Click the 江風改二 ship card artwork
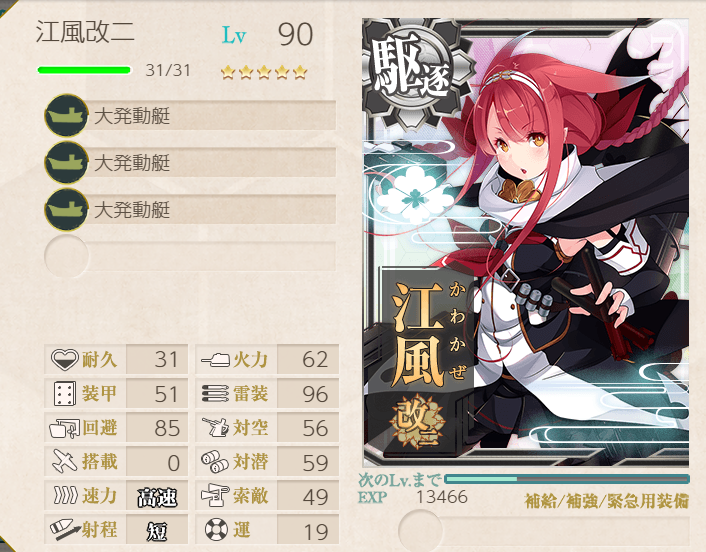Screen dimensions: 706x552 (x=525, y=242)
